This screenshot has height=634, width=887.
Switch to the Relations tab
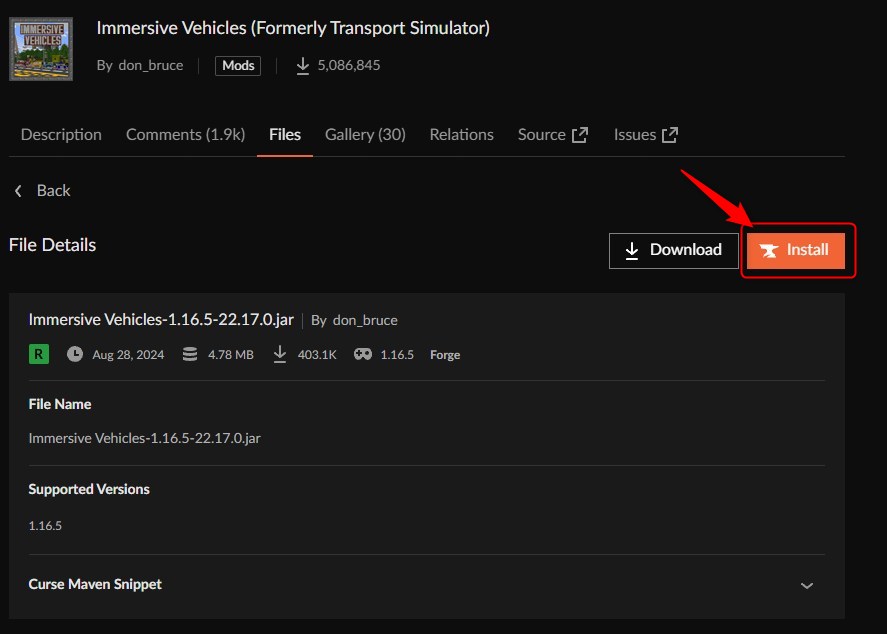[x=461, y=135]
